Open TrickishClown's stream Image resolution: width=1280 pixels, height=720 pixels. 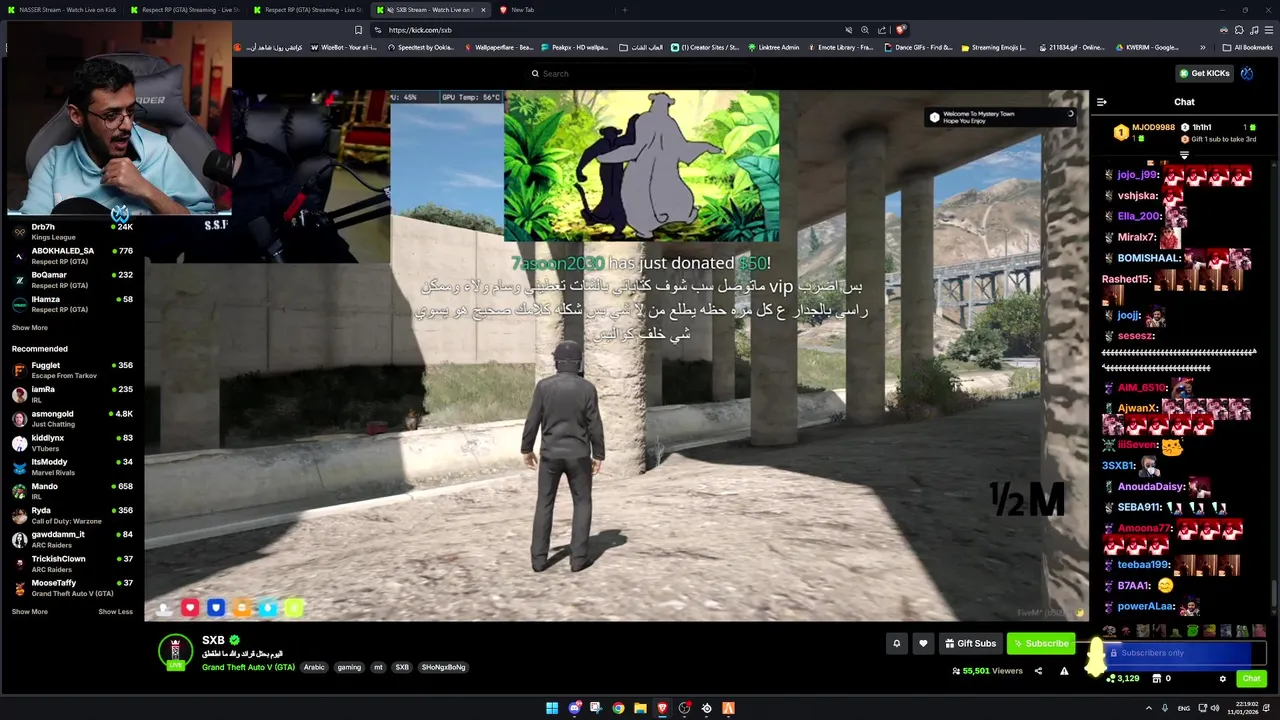72,564
